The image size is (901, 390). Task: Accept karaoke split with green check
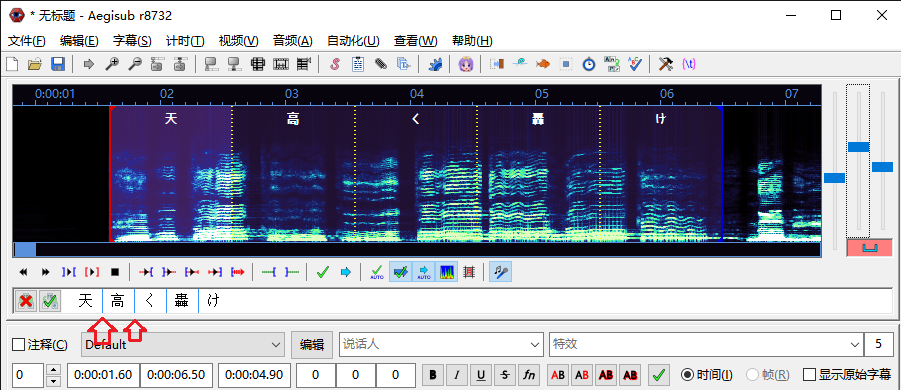pyautogui.click(x=49, y=300)
